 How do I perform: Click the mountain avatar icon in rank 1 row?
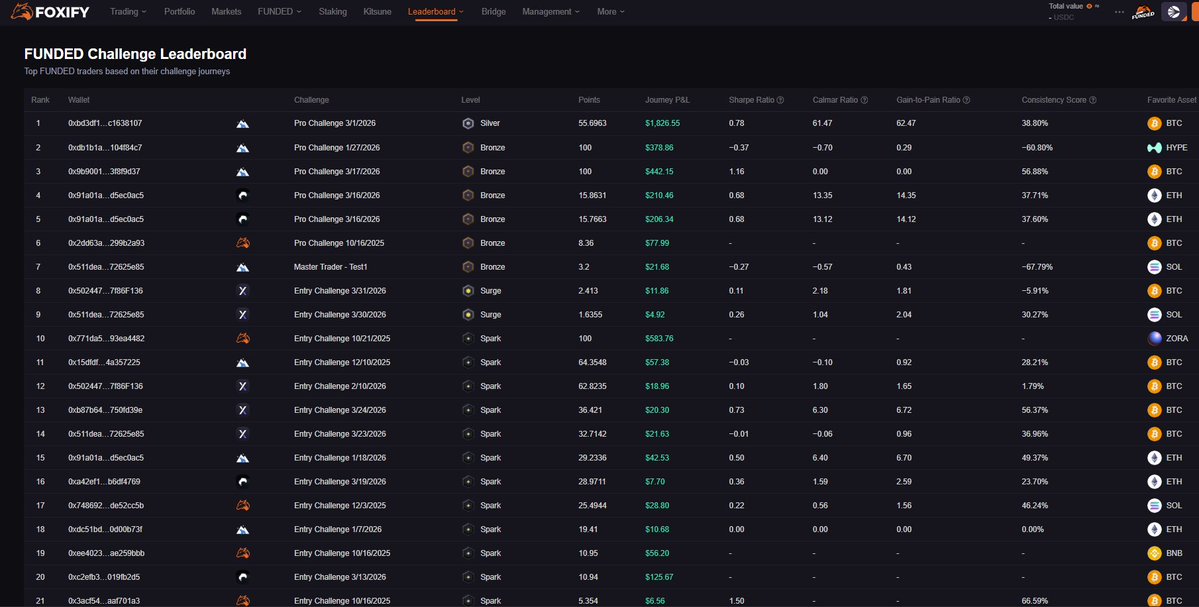click(x=242, y=123)
